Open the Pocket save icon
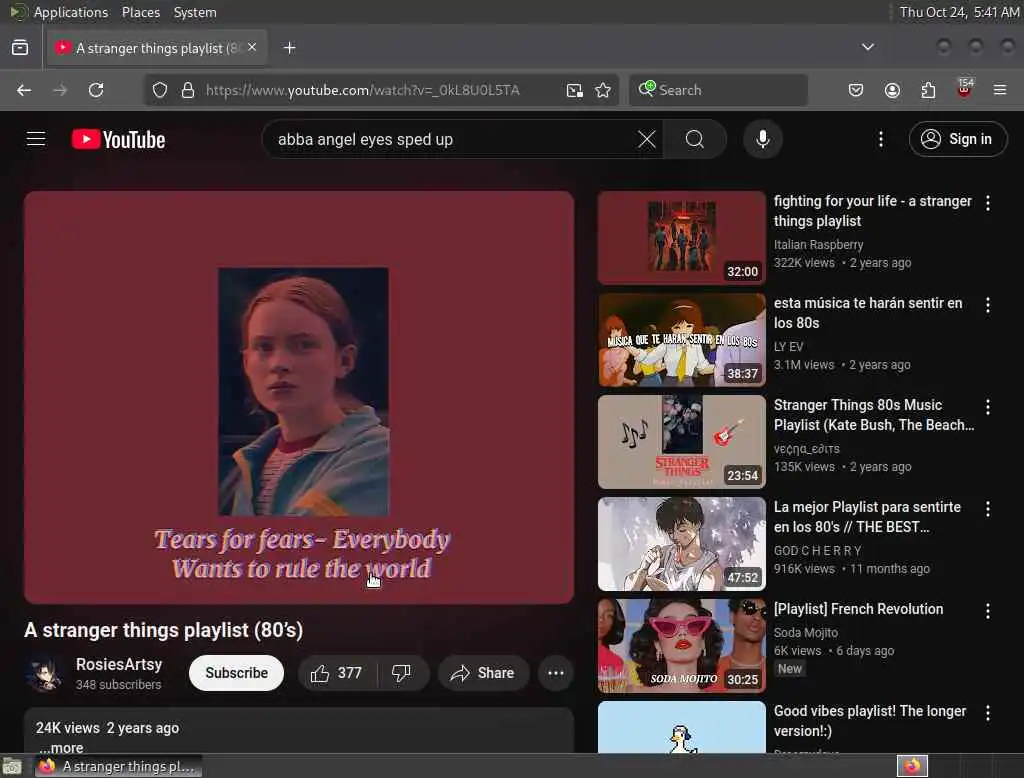 pyautogui.click(x=856, y=90)
